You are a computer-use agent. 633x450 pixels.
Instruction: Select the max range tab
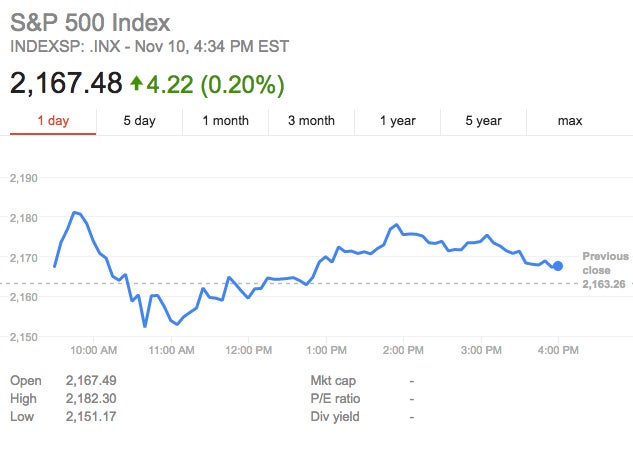click(570, 121)
